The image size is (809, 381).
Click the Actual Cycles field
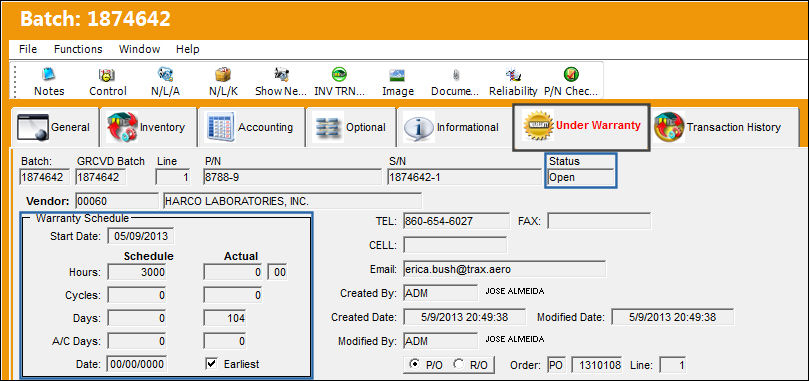pos(233,295)
